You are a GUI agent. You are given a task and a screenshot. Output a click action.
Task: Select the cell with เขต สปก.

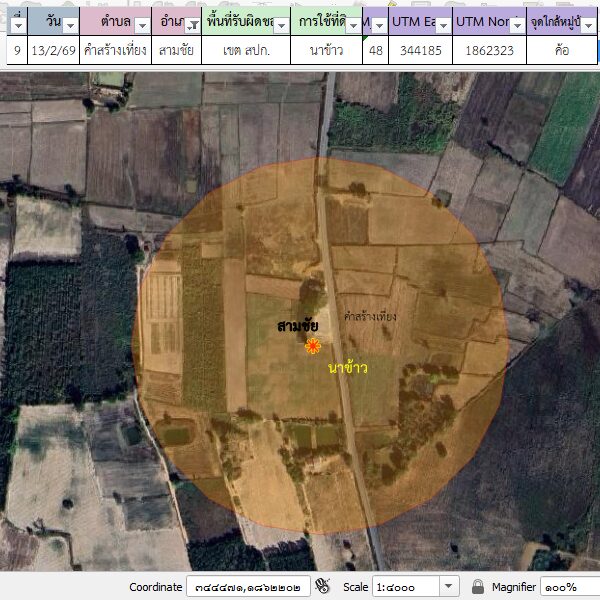(245, 50)
